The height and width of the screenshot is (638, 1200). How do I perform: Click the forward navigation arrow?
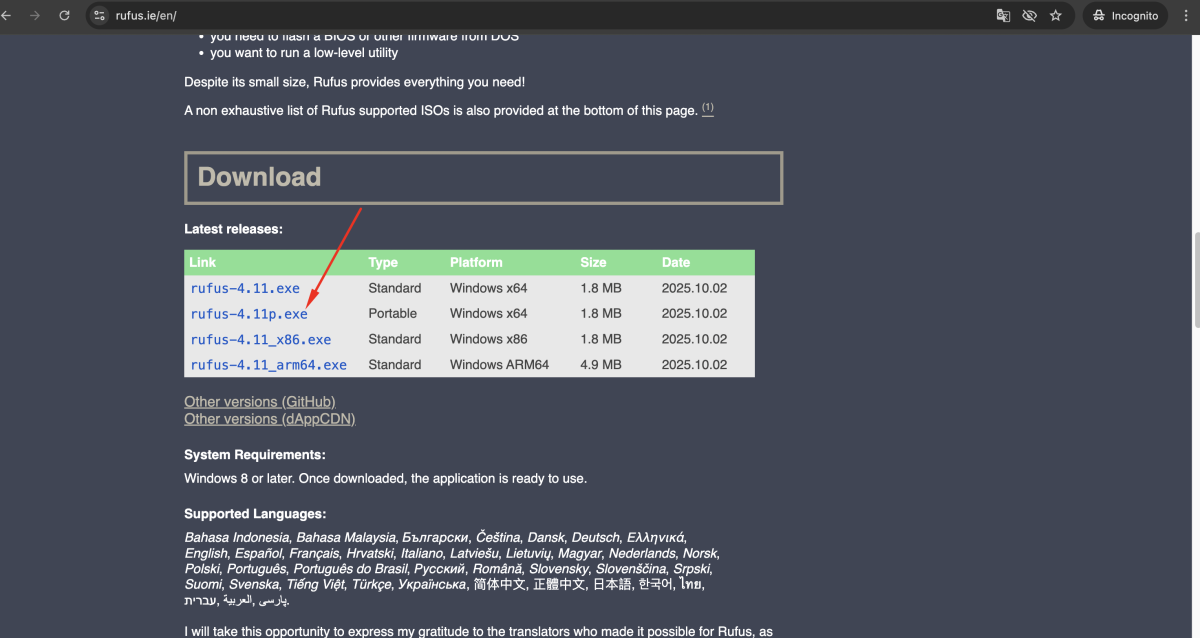[x=36, y=16]
